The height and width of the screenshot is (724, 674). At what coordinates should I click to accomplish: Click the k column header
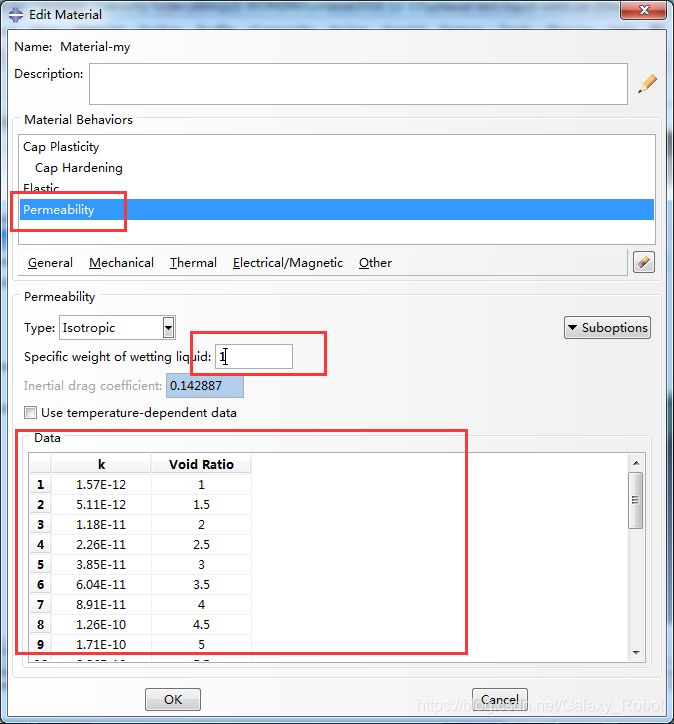click(x=101, y=464)
